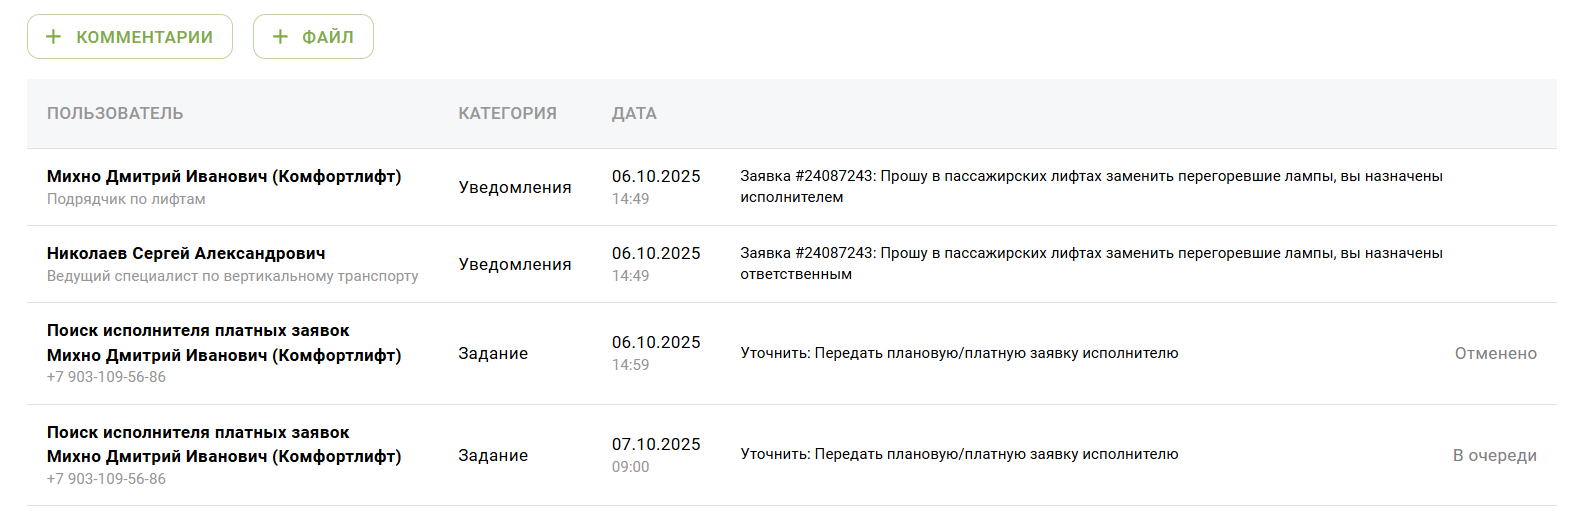This screenshot has height=516, width=1592.
Task: Click the Отменено task status
Action: tap(1495, 354)
